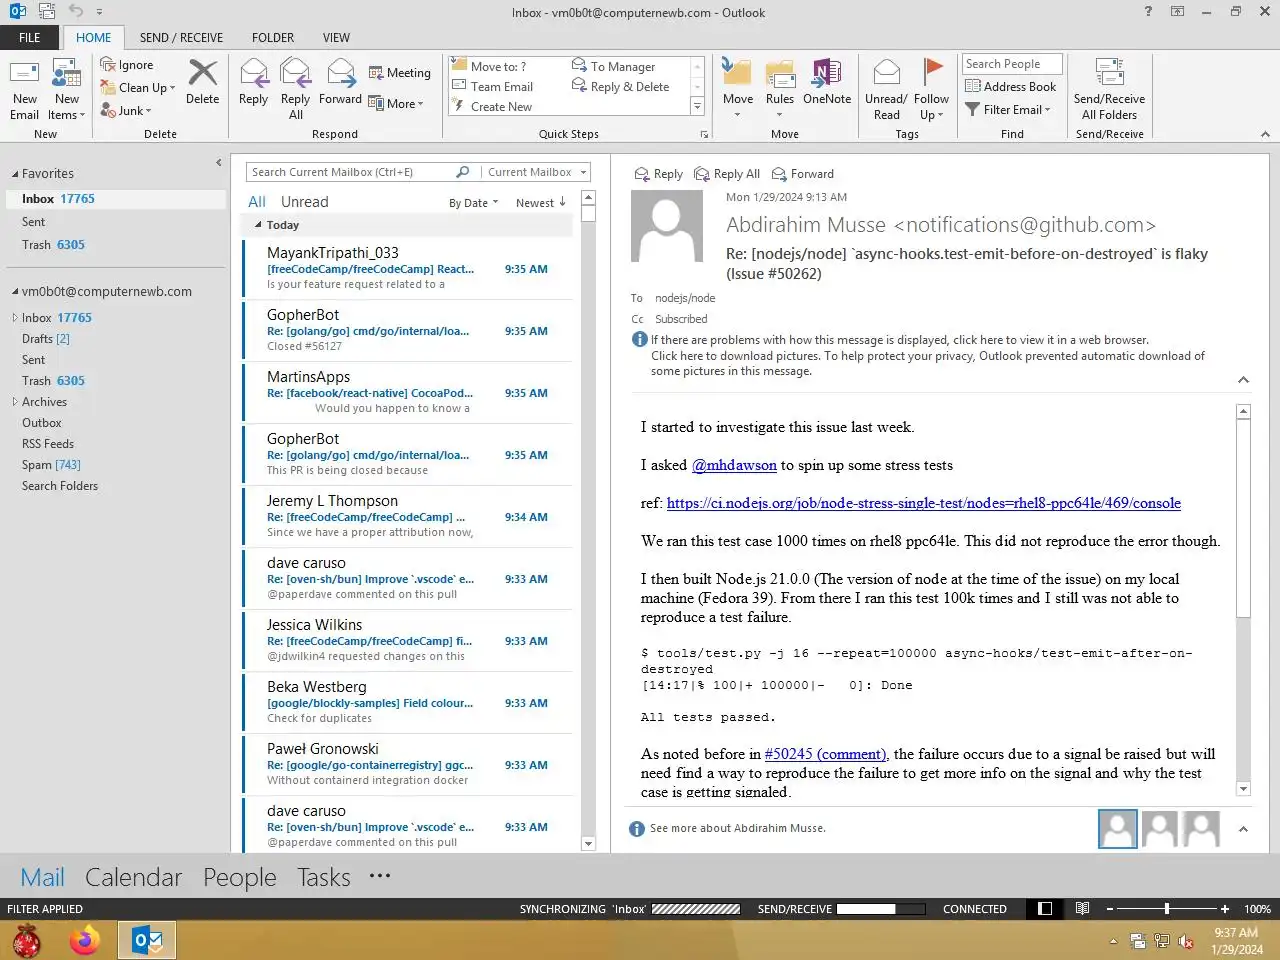Image resolution: width=1280 pixels, height=960 pixels.
Task: Click the Ignore conversation icon
Action: [x=127, y=65]
